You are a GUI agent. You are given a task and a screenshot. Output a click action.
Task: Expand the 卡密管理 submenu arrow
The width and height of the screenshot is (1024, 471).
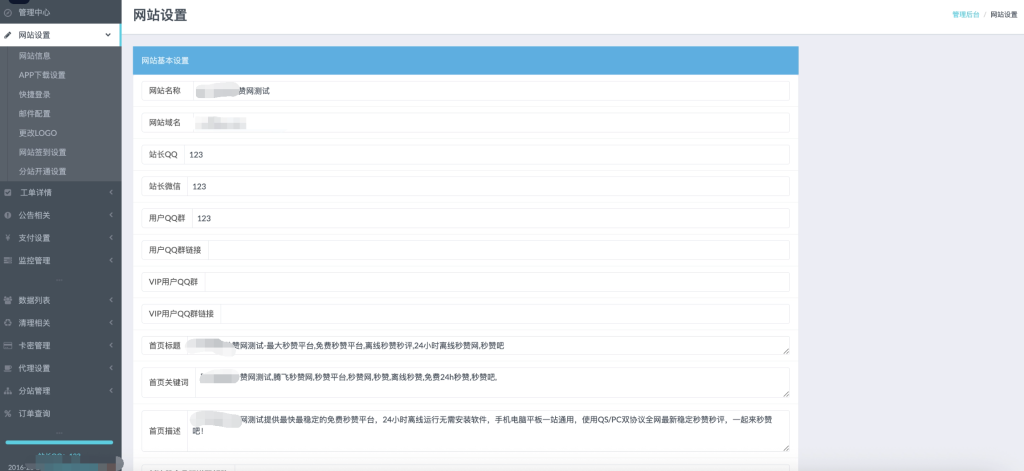click(x=110, y=346)
